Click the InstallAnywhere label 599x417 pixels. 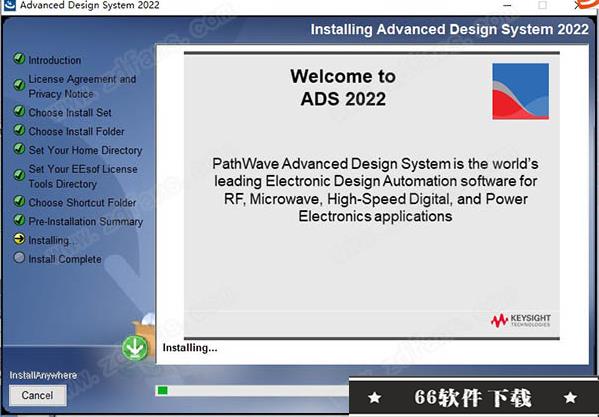[x=43, y=375]
